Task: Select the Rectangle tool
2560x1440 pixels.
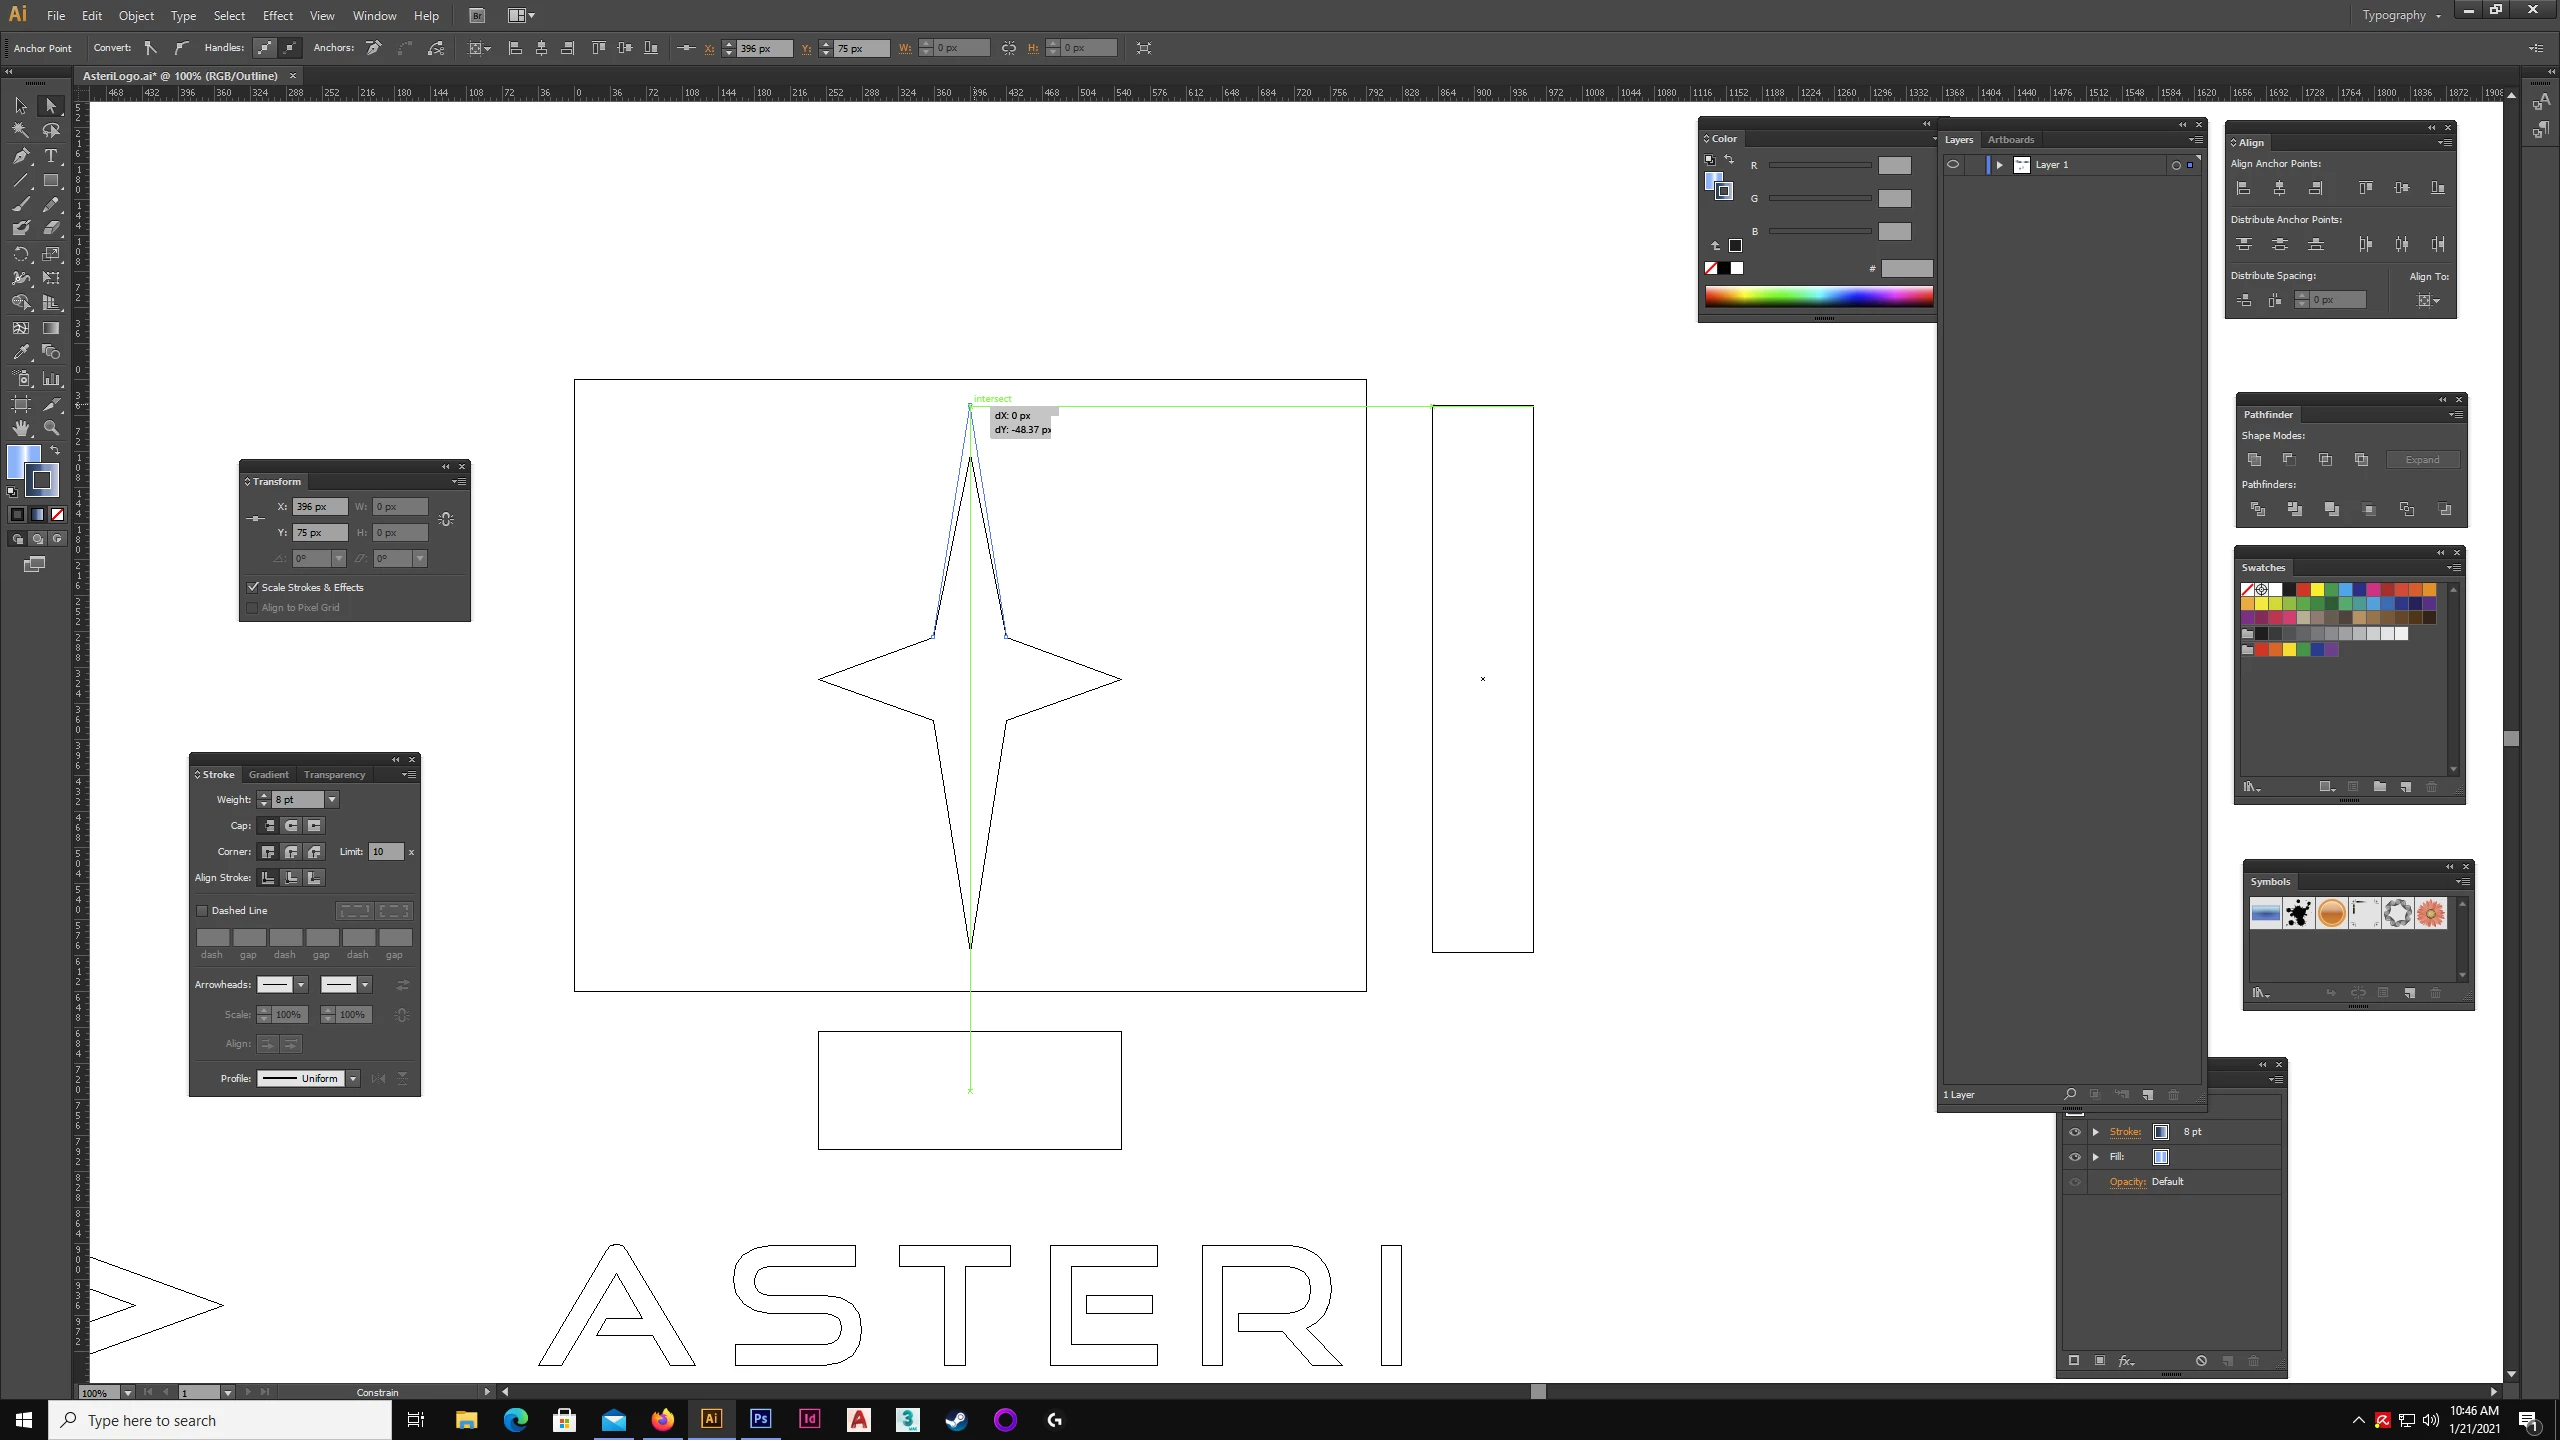Action: [x=51, y=181]
